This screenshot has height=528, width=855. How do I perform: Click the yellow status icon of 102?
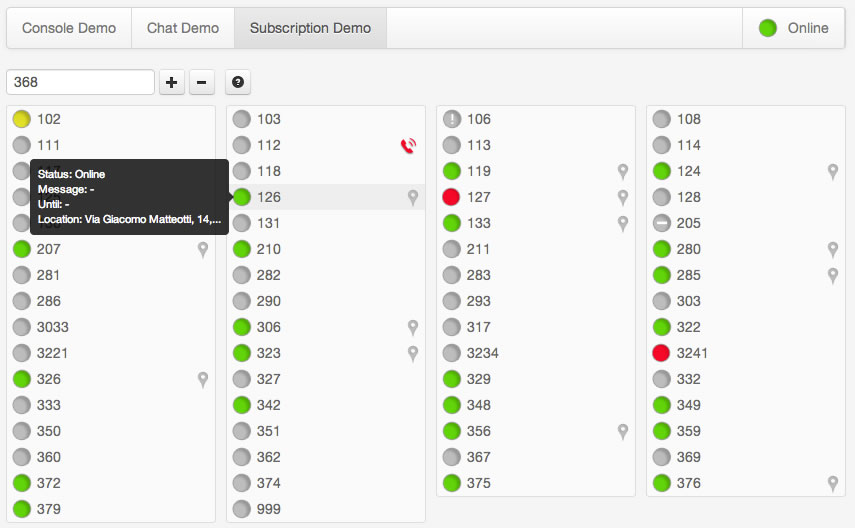click(22, 120)
